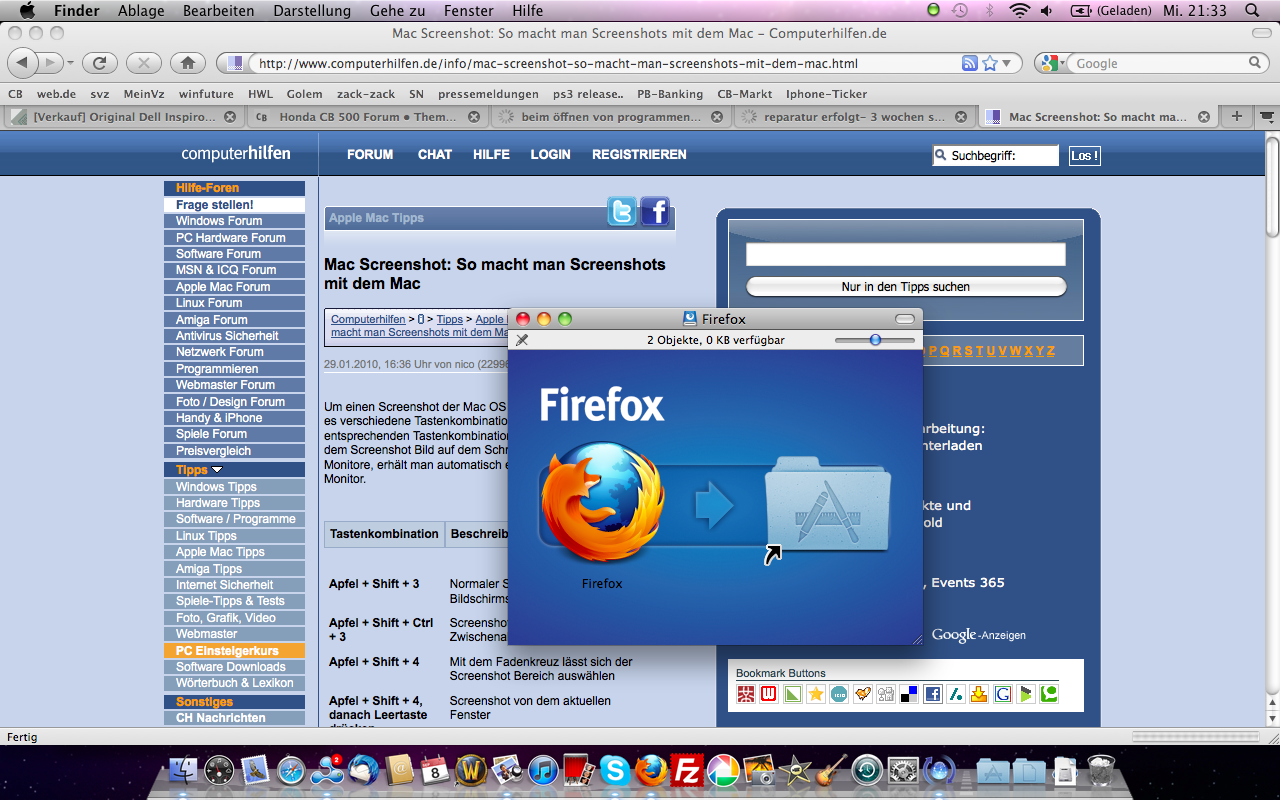Click the Firefox app icon in installer window
The image size is (1280, 800).
click(602, 505)
